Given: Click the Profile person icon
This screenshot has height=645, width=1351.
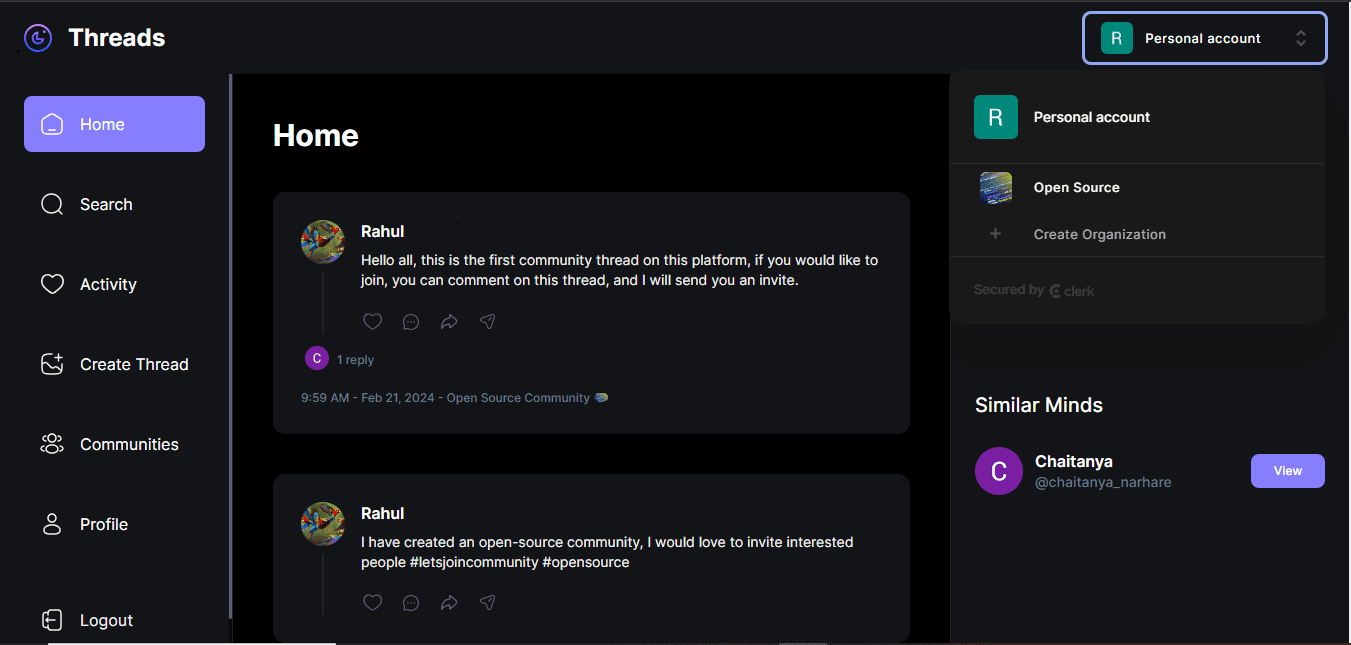Looking at the screenshot, I should click(x=52, y=524).
